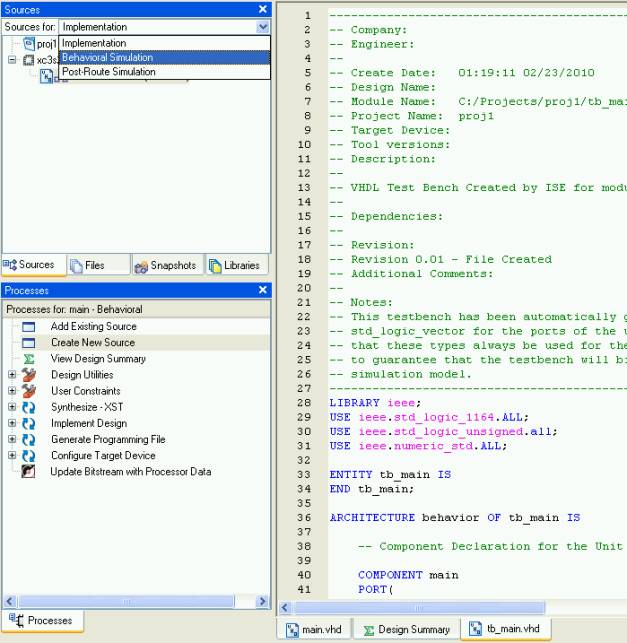Image resolution: width=627 pixels, height=643 pixels.
Task: Select Synthesize - XST process label
Action: point(87,407)
